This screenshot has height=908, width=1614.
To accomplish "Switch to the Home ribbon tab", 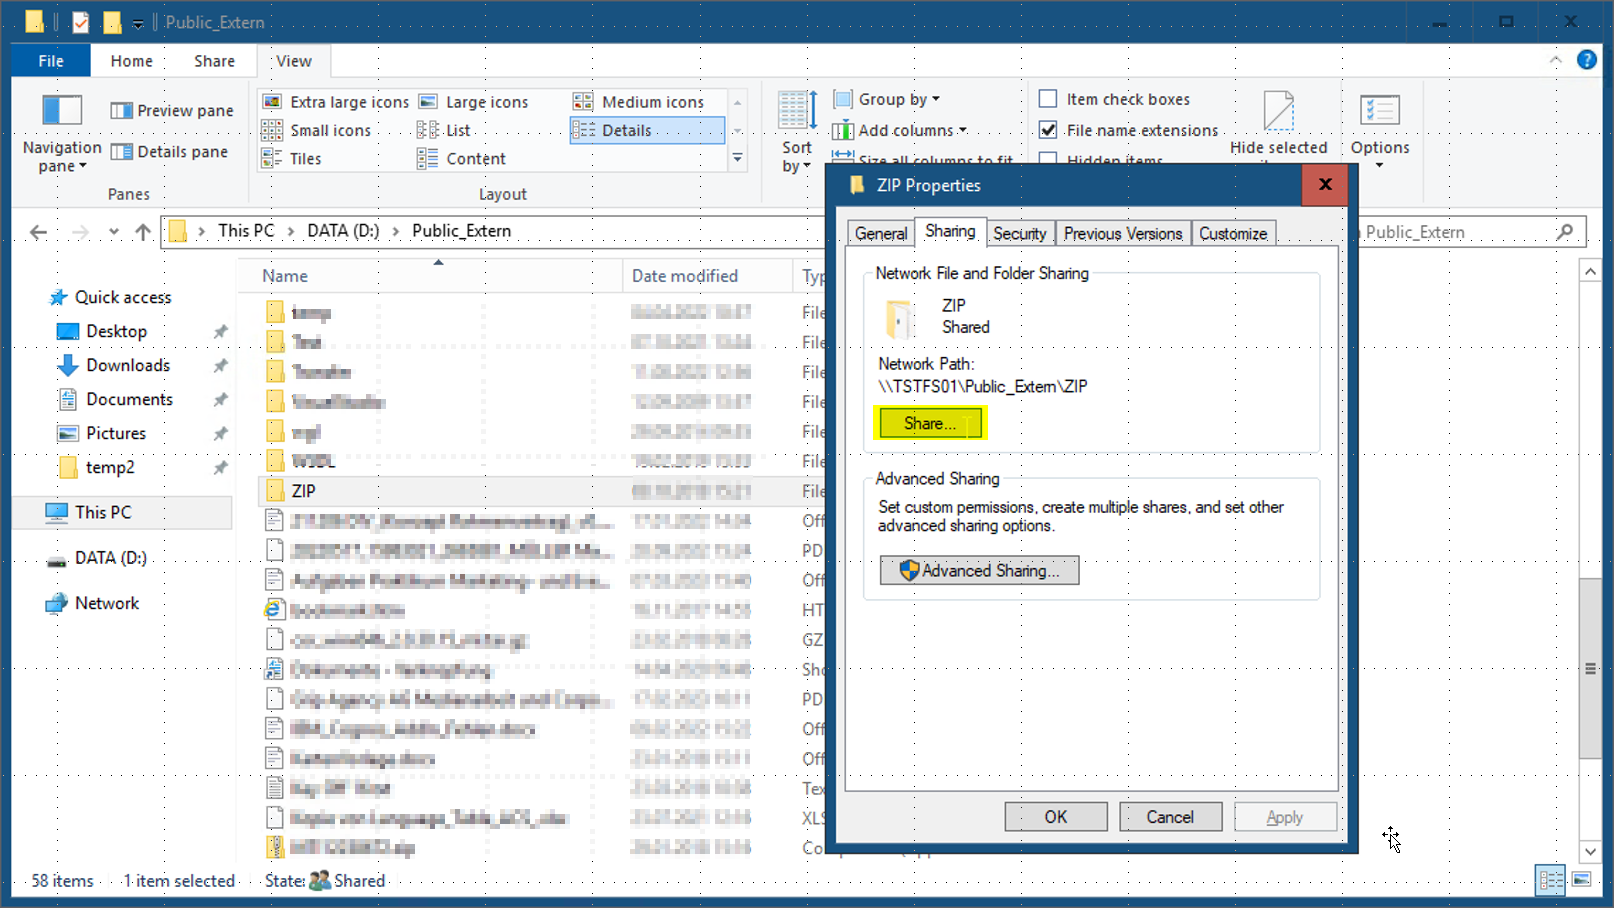I will pyautogui.click(x=132, y=61).
